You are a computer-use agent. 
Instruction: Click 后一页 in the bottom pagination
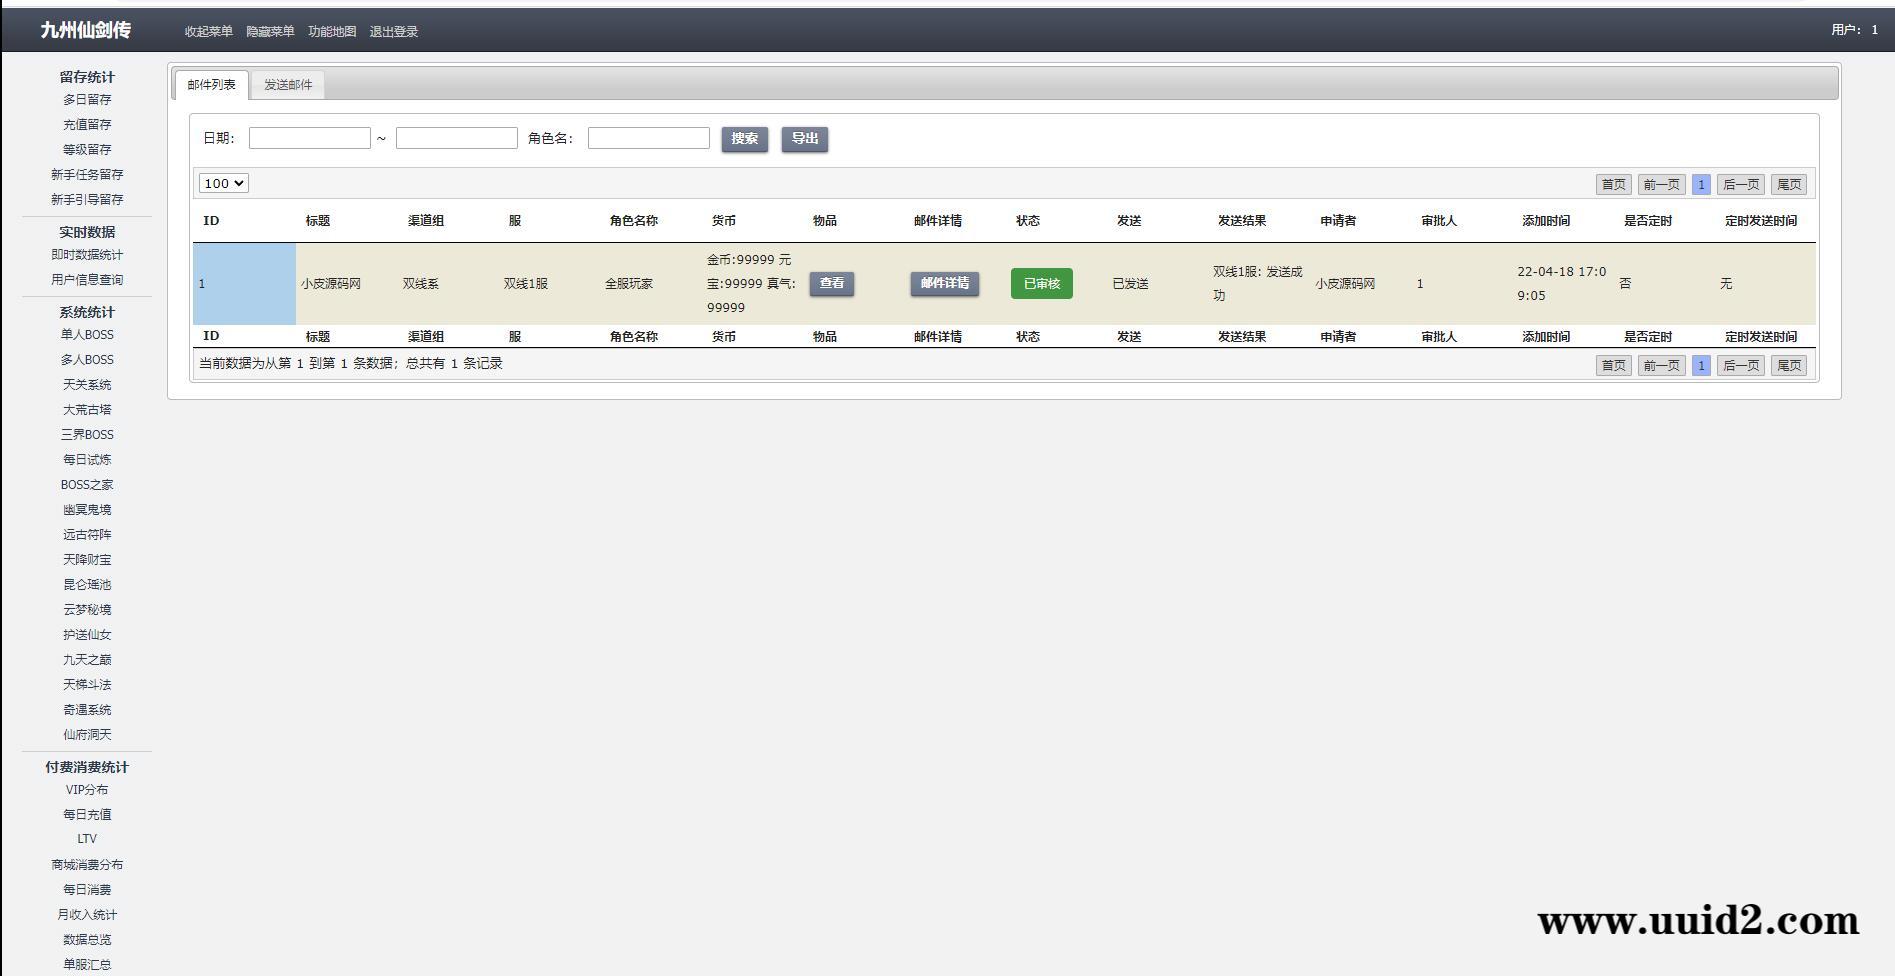pos(1740,366)
